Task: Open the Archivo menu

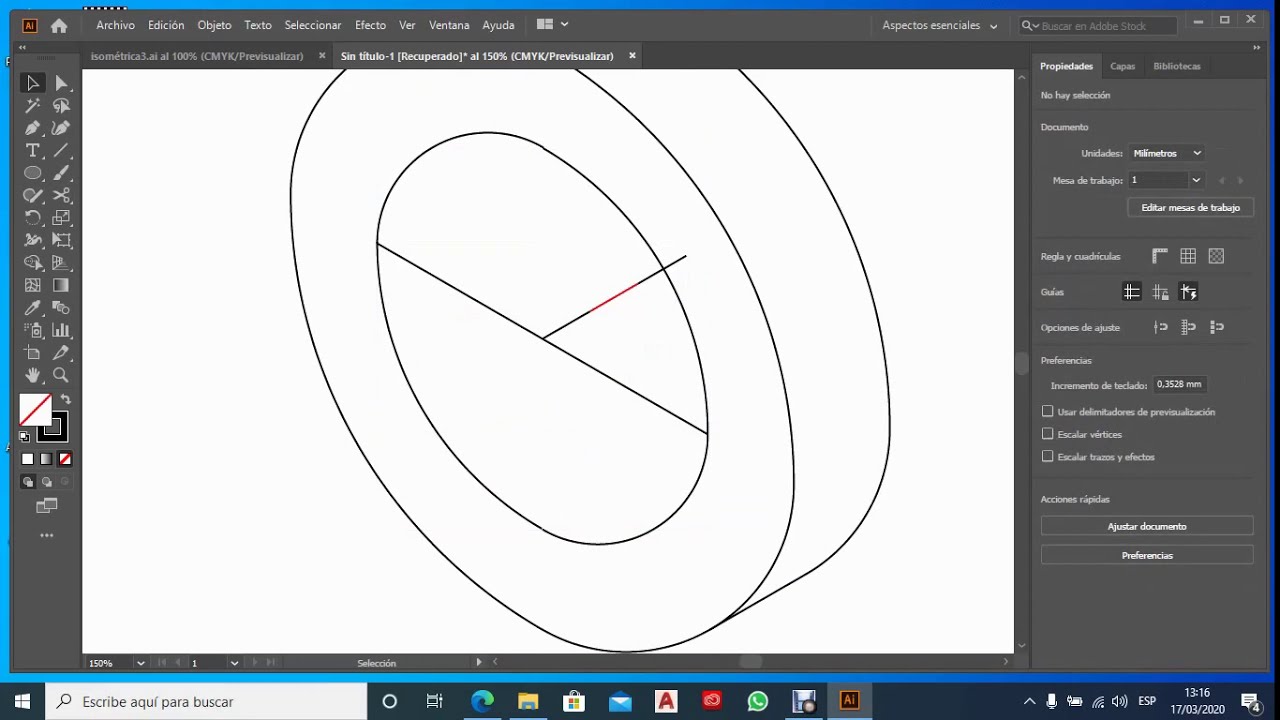Action: [115, 26]
